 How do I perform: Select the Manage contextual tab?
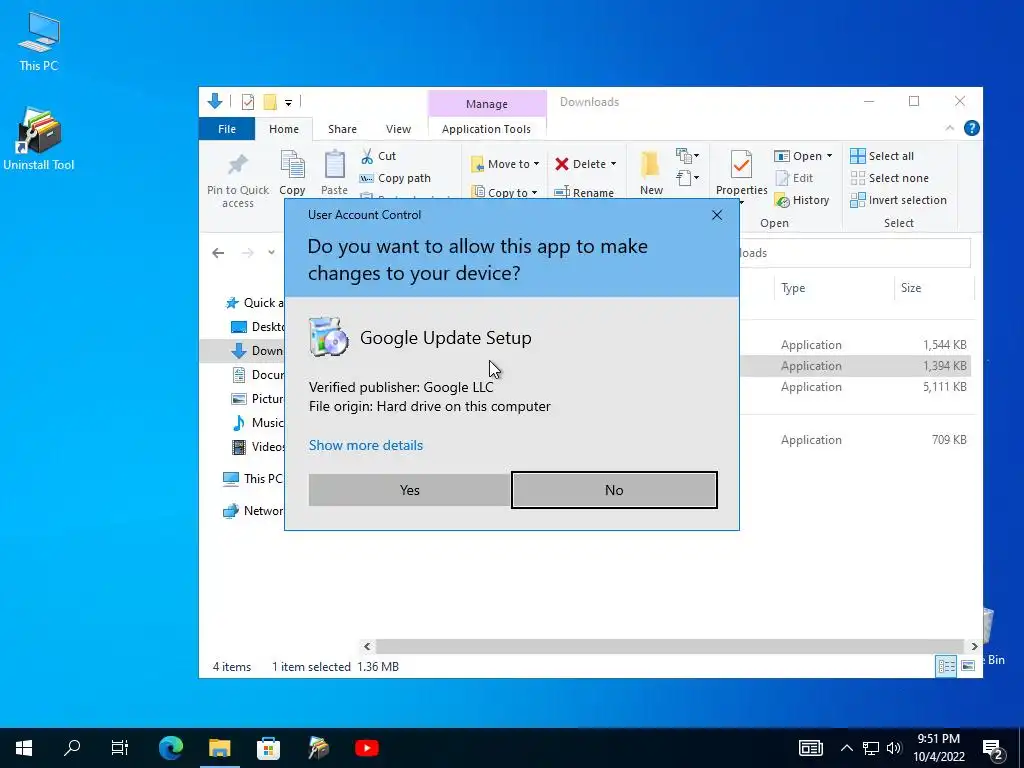[487, 104]
